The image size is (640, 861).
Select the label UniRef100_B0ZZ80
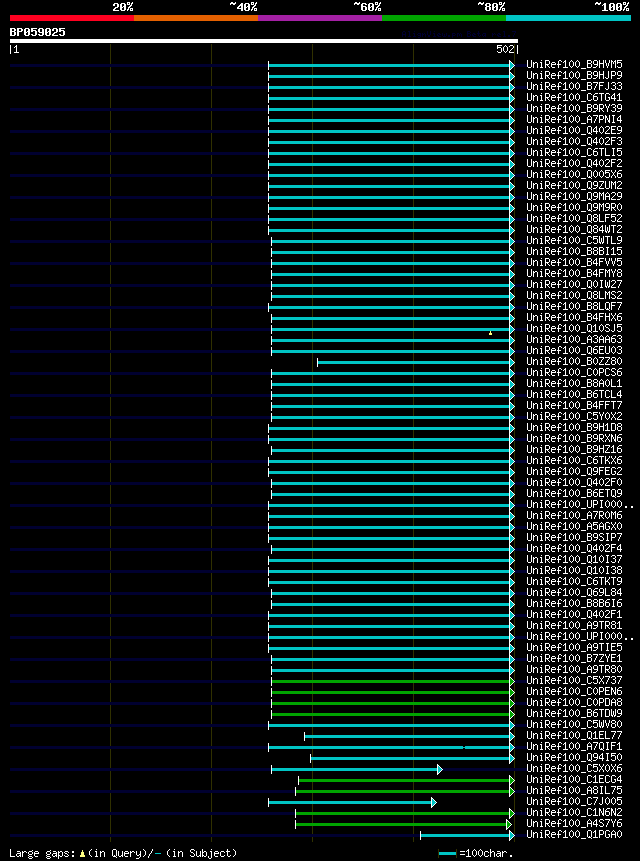(x=574, y=362)
